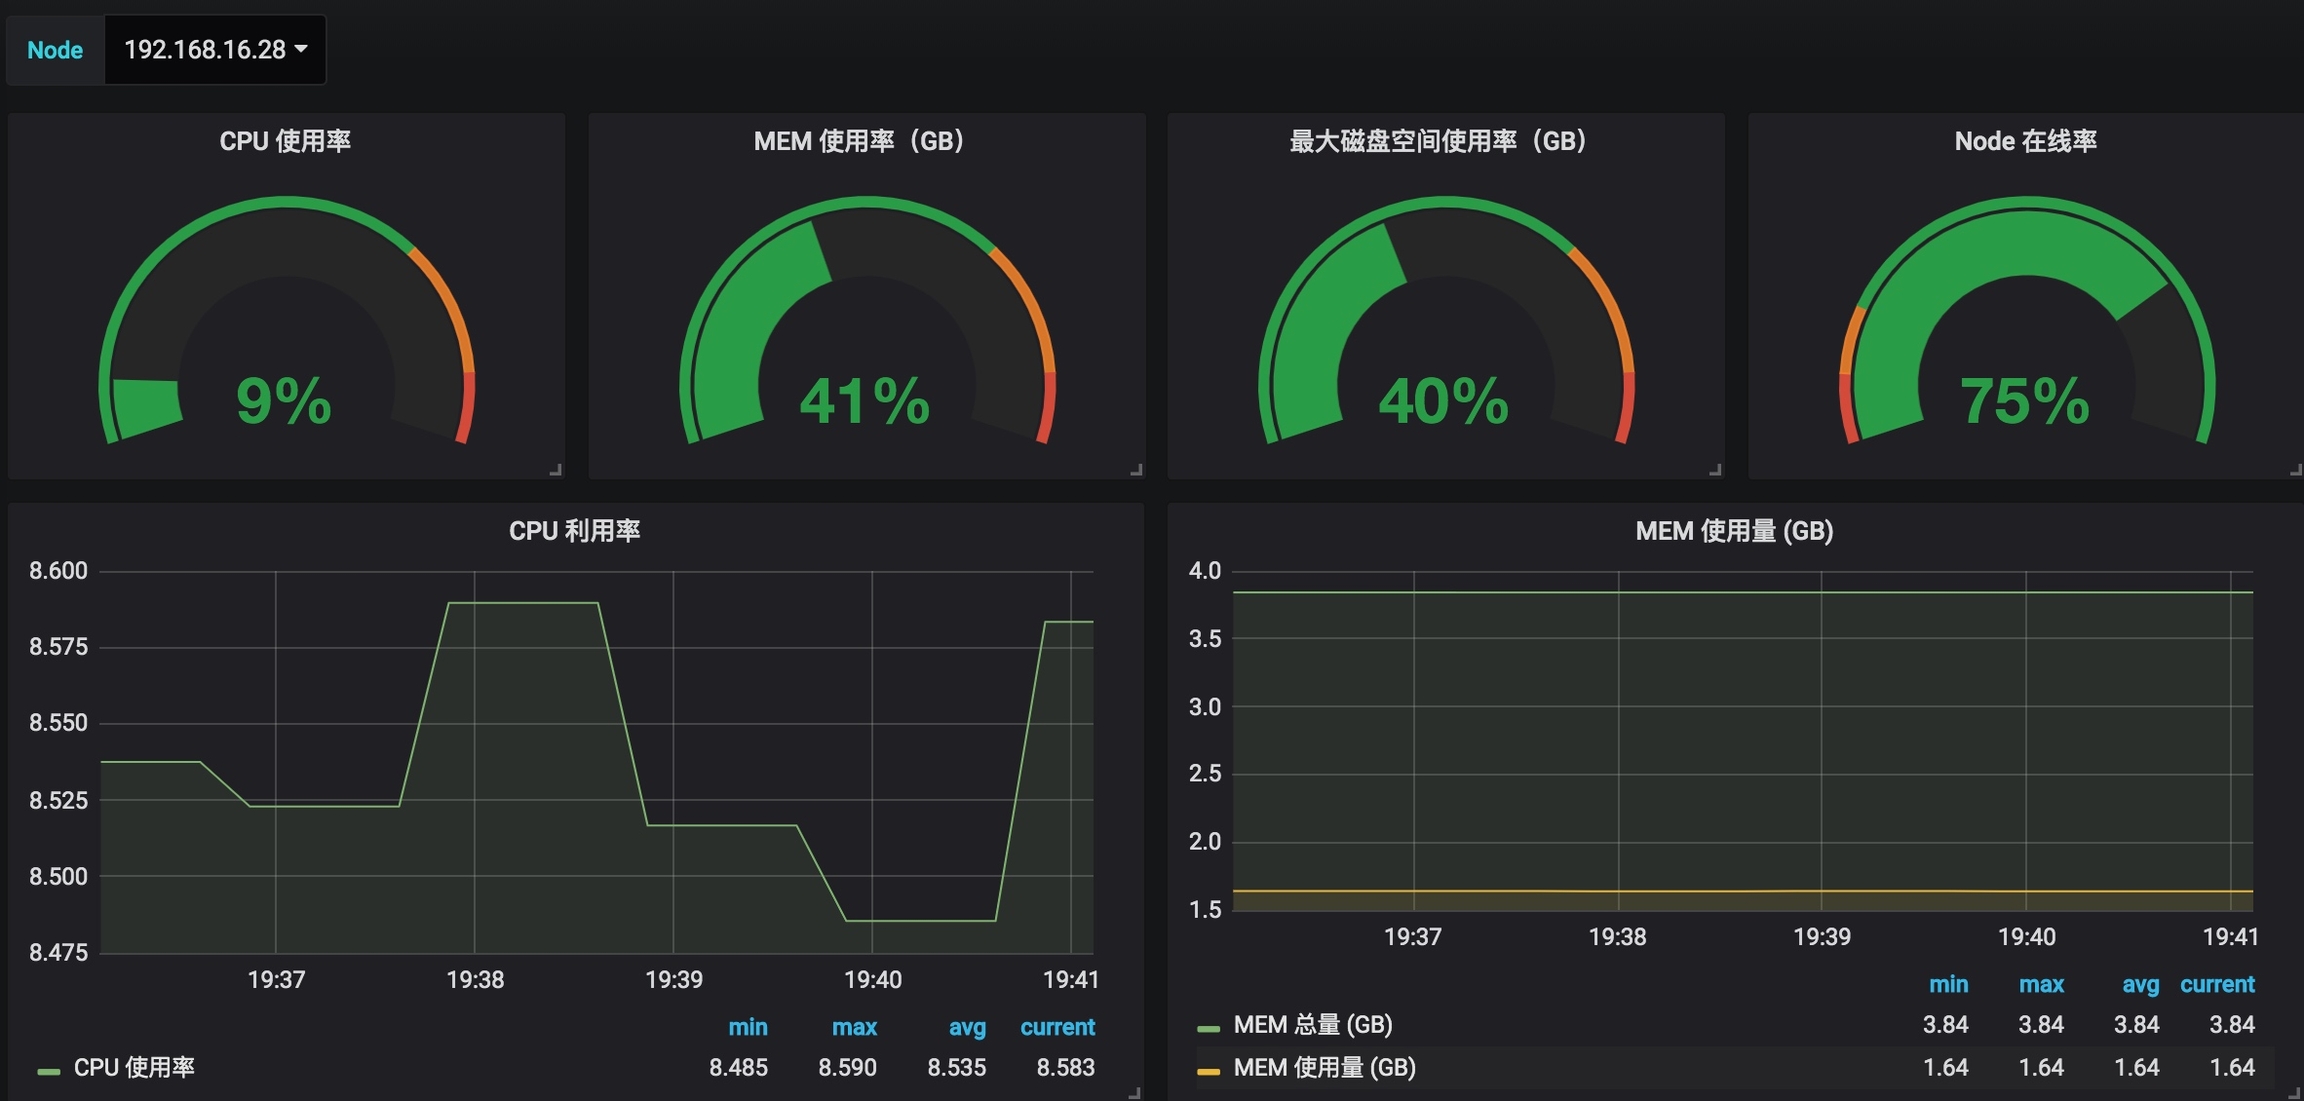This screenshot has height=1101, width=2304.
Task: Click the green CPU 使用率 legend color swatch
Action: [x=48, y=1071]
